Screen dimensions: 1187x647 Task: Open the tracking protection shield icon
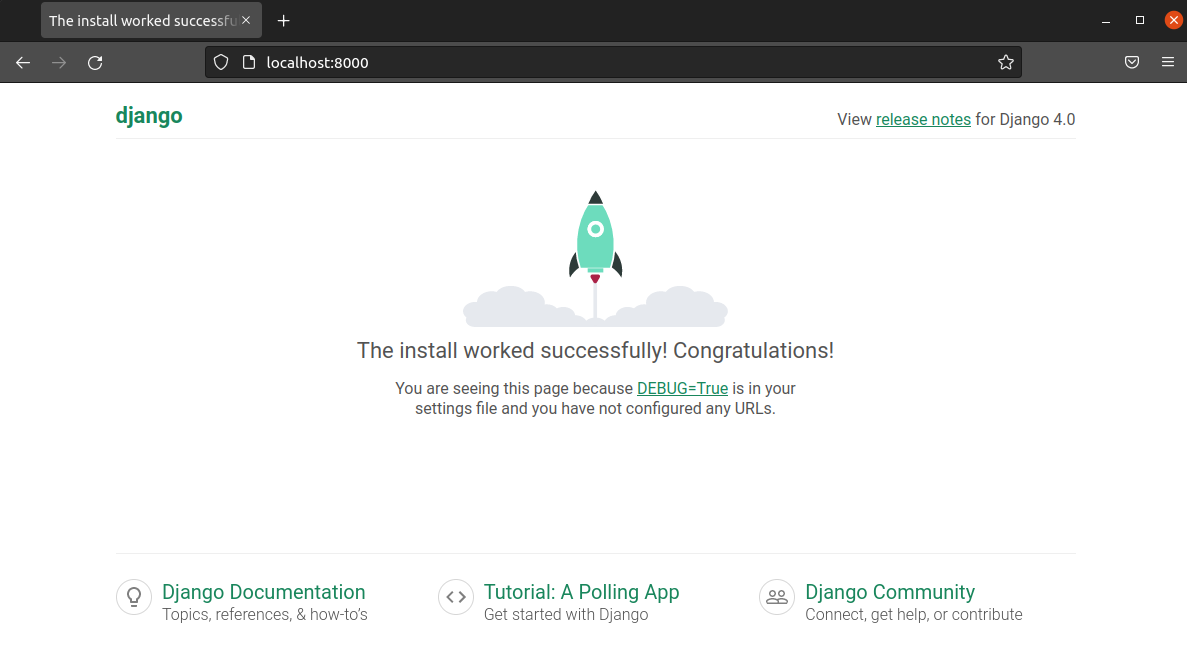point(221,63)
